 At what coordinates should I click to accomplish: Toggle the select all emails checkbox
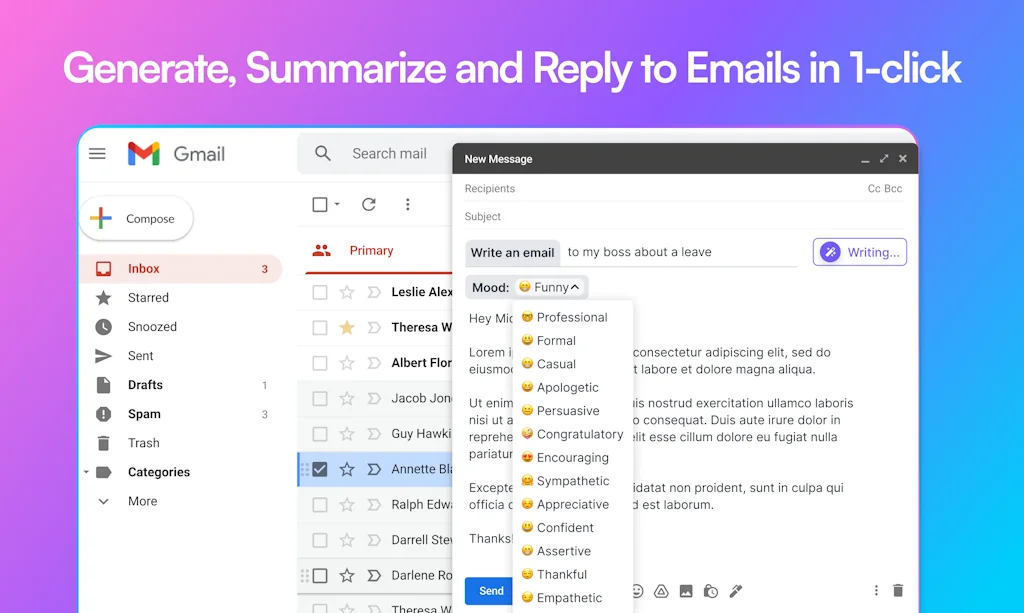click(320, 204)
